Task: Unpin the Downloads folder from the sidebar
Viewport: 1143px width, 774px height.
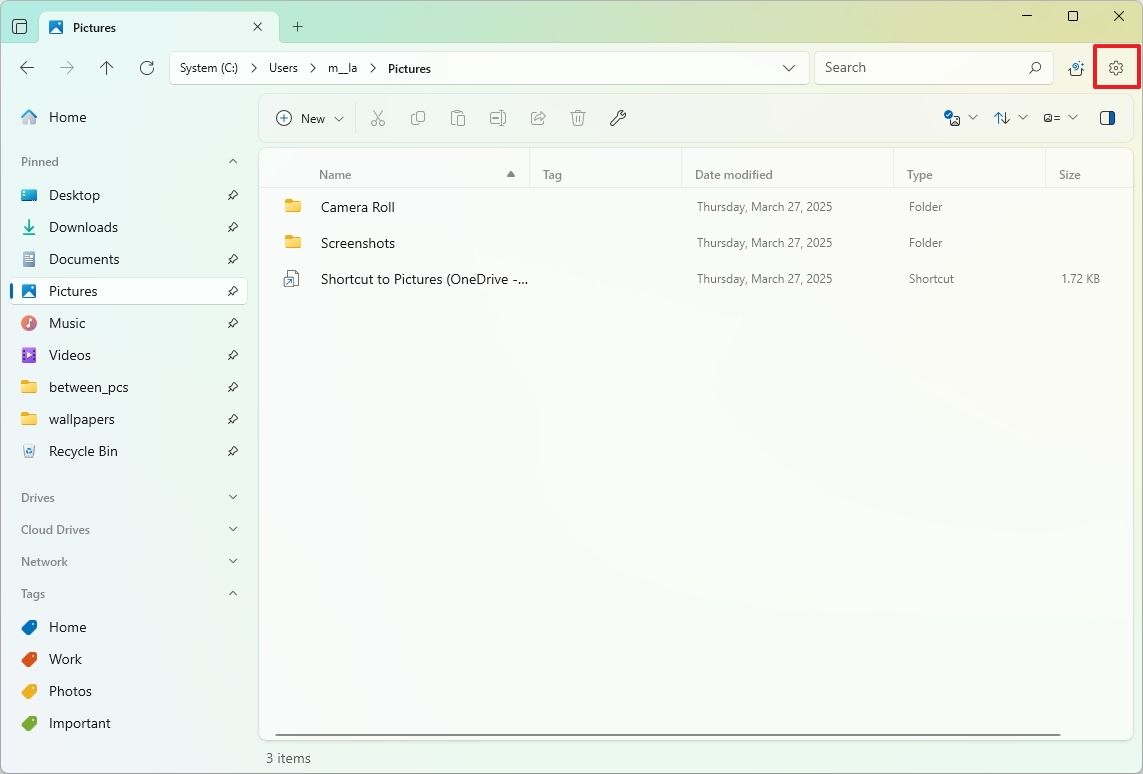Action: tap(232, 227)
